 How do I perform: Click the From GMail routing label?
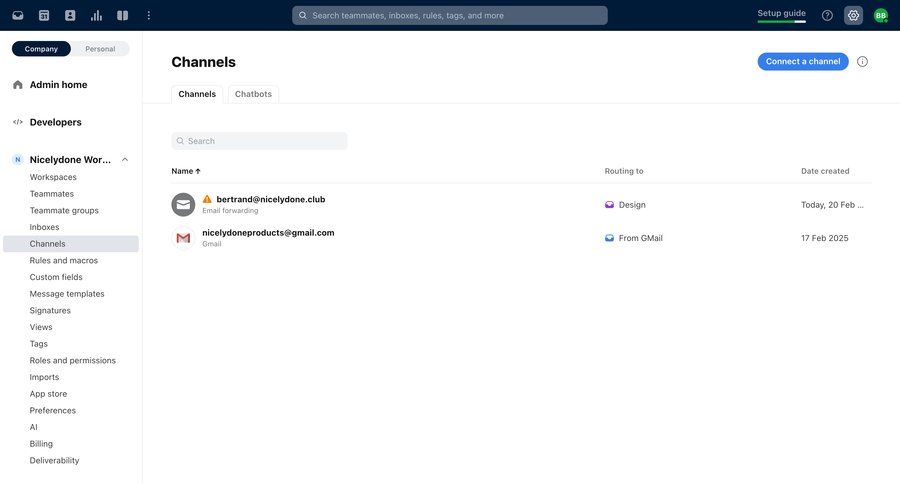tap(641, 238)
